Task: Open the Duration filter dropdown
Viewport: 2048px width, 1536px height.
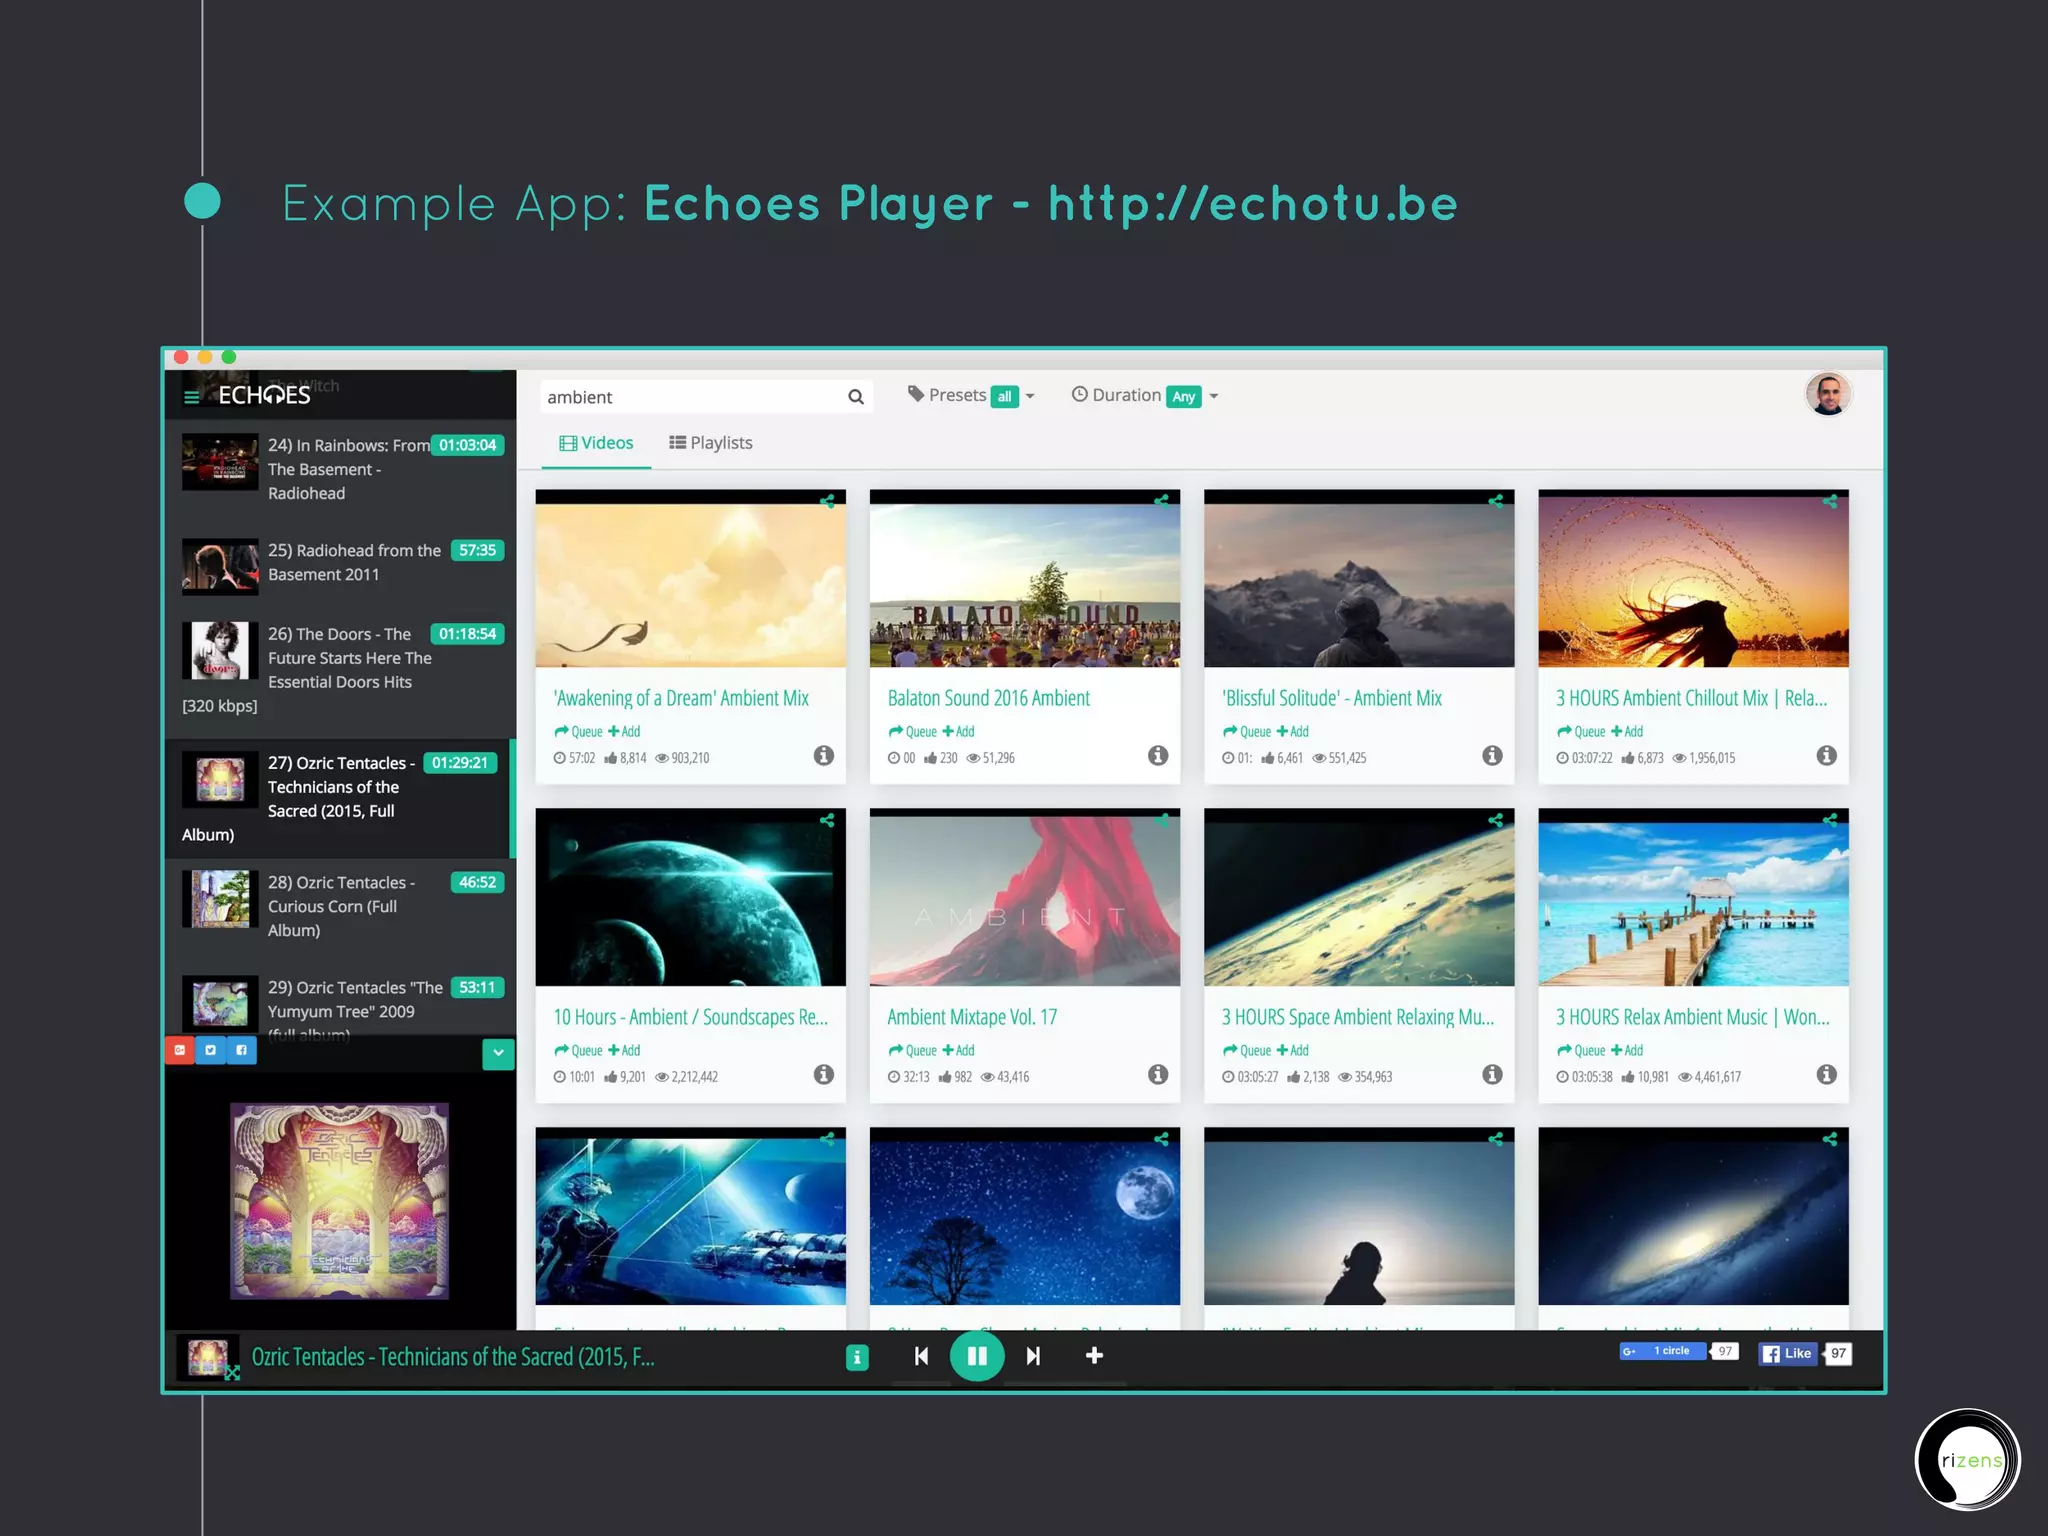Action: coord(1145,396)
